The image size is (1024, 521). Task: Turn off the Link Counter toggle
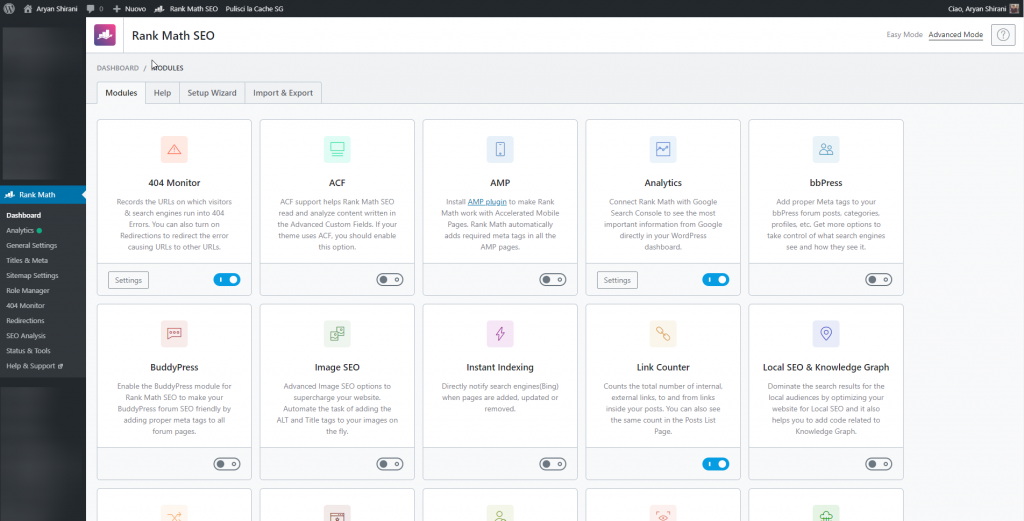[x=715, y=464]
